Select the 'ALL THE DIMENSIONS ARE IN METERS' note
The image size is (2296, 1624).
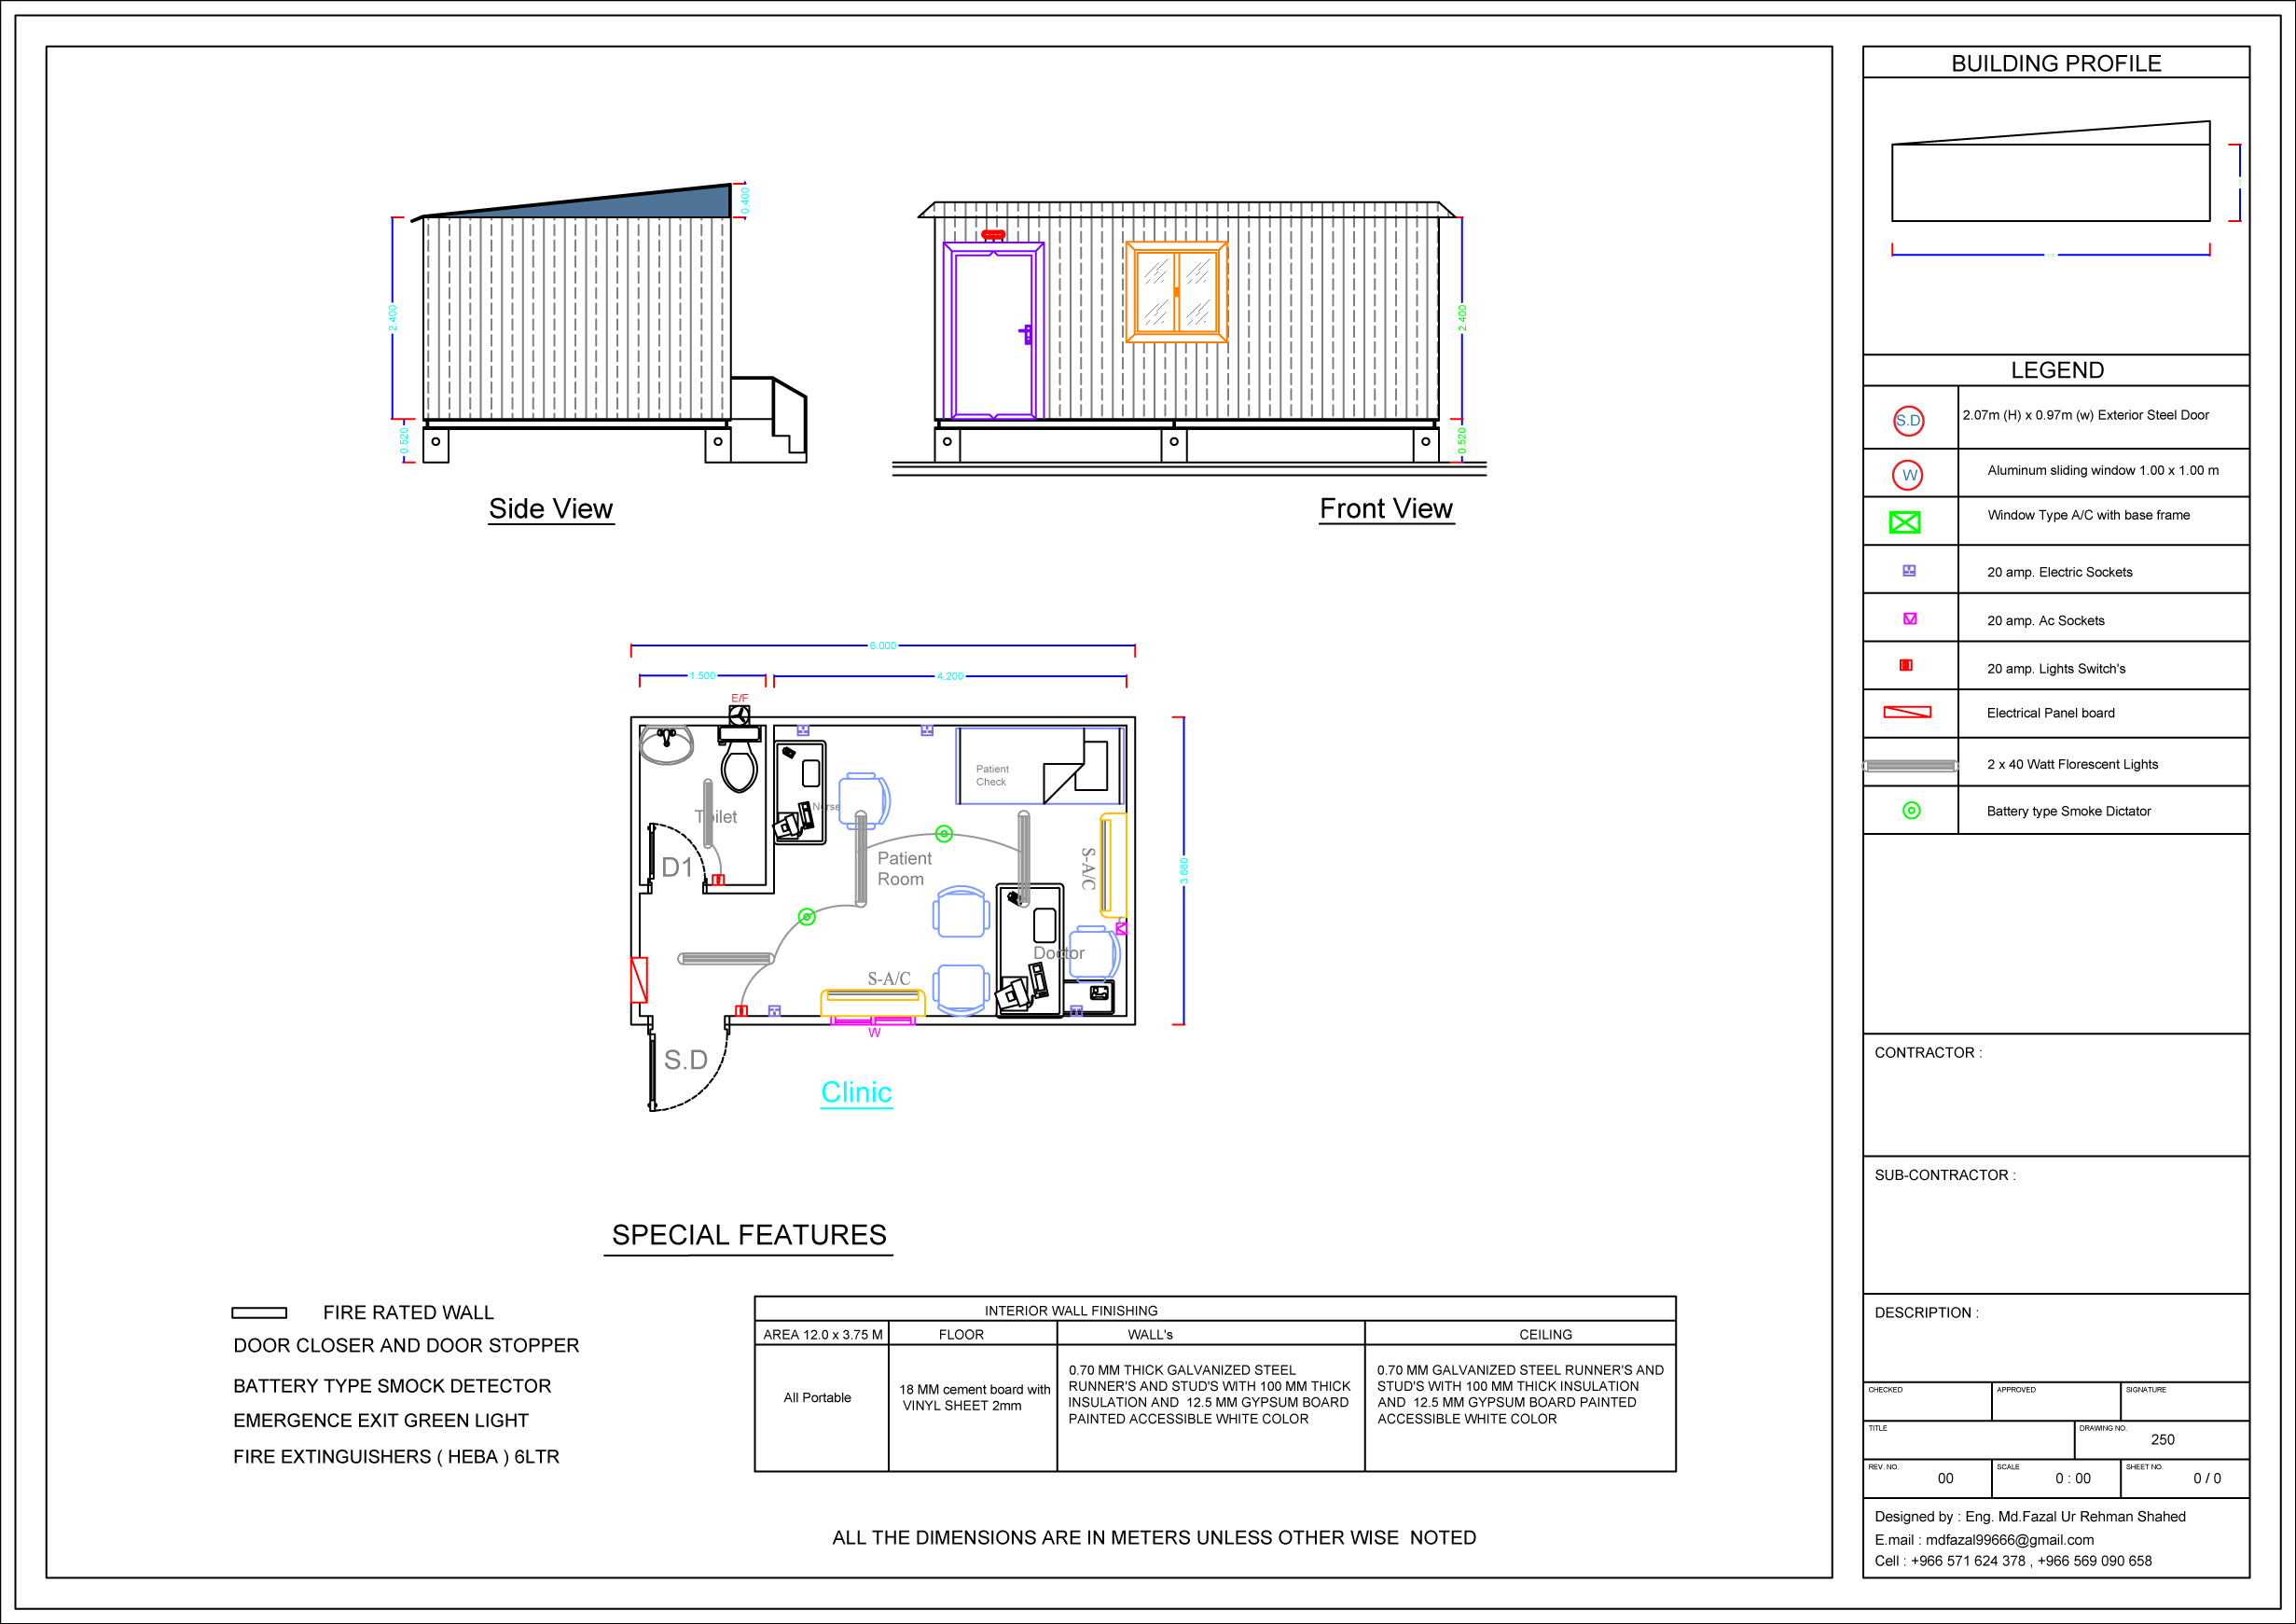[1154, 1537]
